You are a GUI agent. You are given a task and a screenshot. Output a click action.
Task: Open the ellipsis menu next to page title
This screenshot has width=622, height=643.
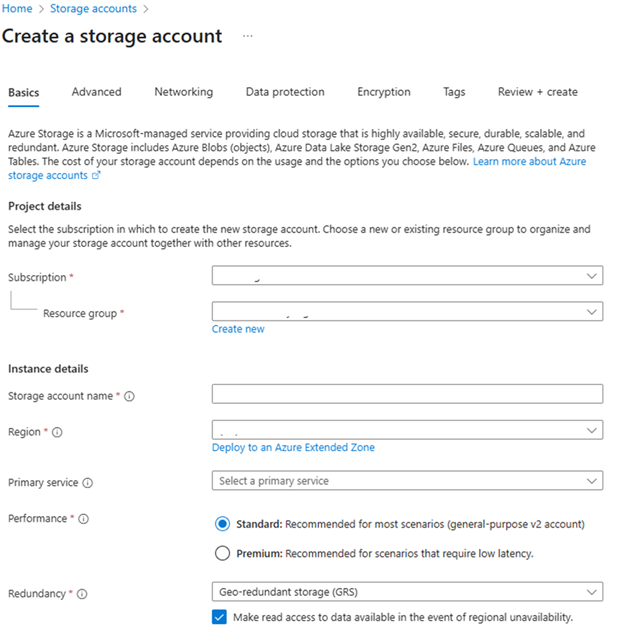(x=248, y=36)
